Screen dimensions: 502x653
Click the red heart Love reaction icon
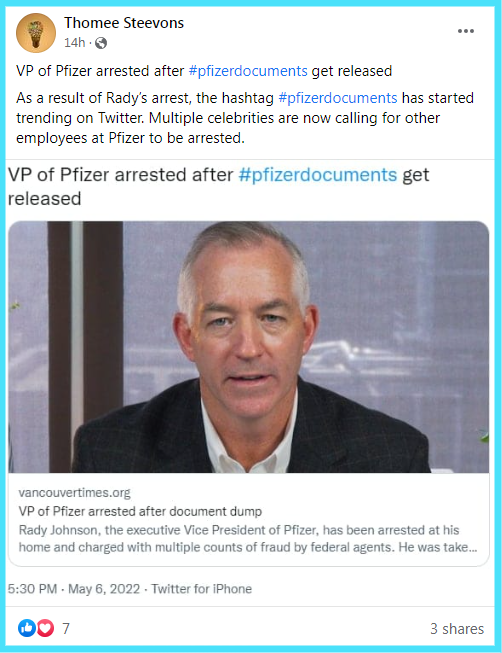[x=45, y=628]
